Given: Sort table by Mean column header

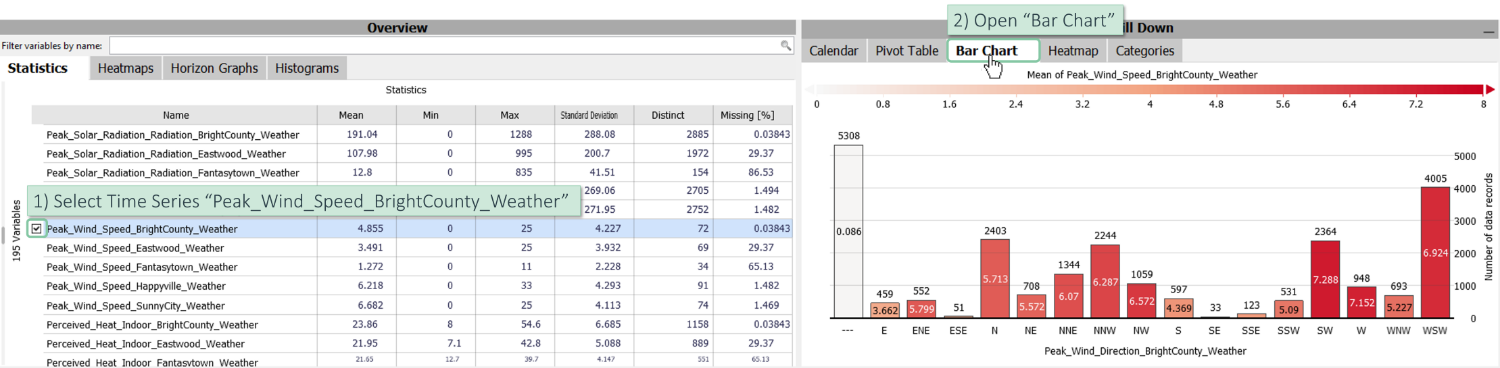Looking at the screenshot, I should (x=357, y=115).
